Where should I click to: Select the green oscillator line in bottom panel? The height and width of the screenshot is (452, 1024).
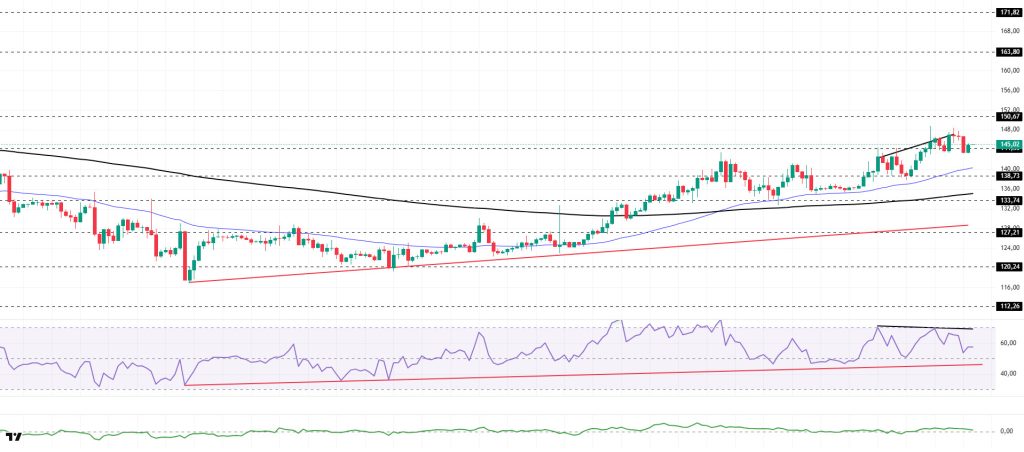pos(500,431)
